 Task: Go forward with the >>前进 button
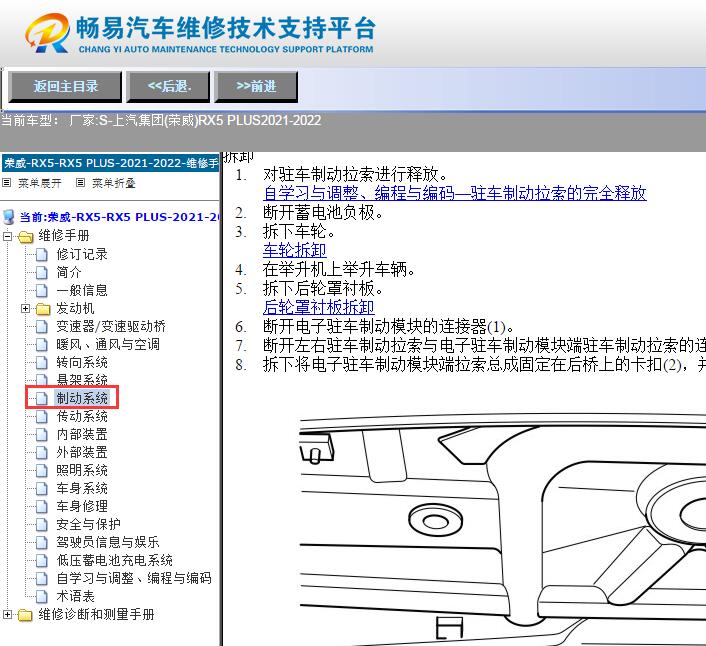[x=256, y=86]
